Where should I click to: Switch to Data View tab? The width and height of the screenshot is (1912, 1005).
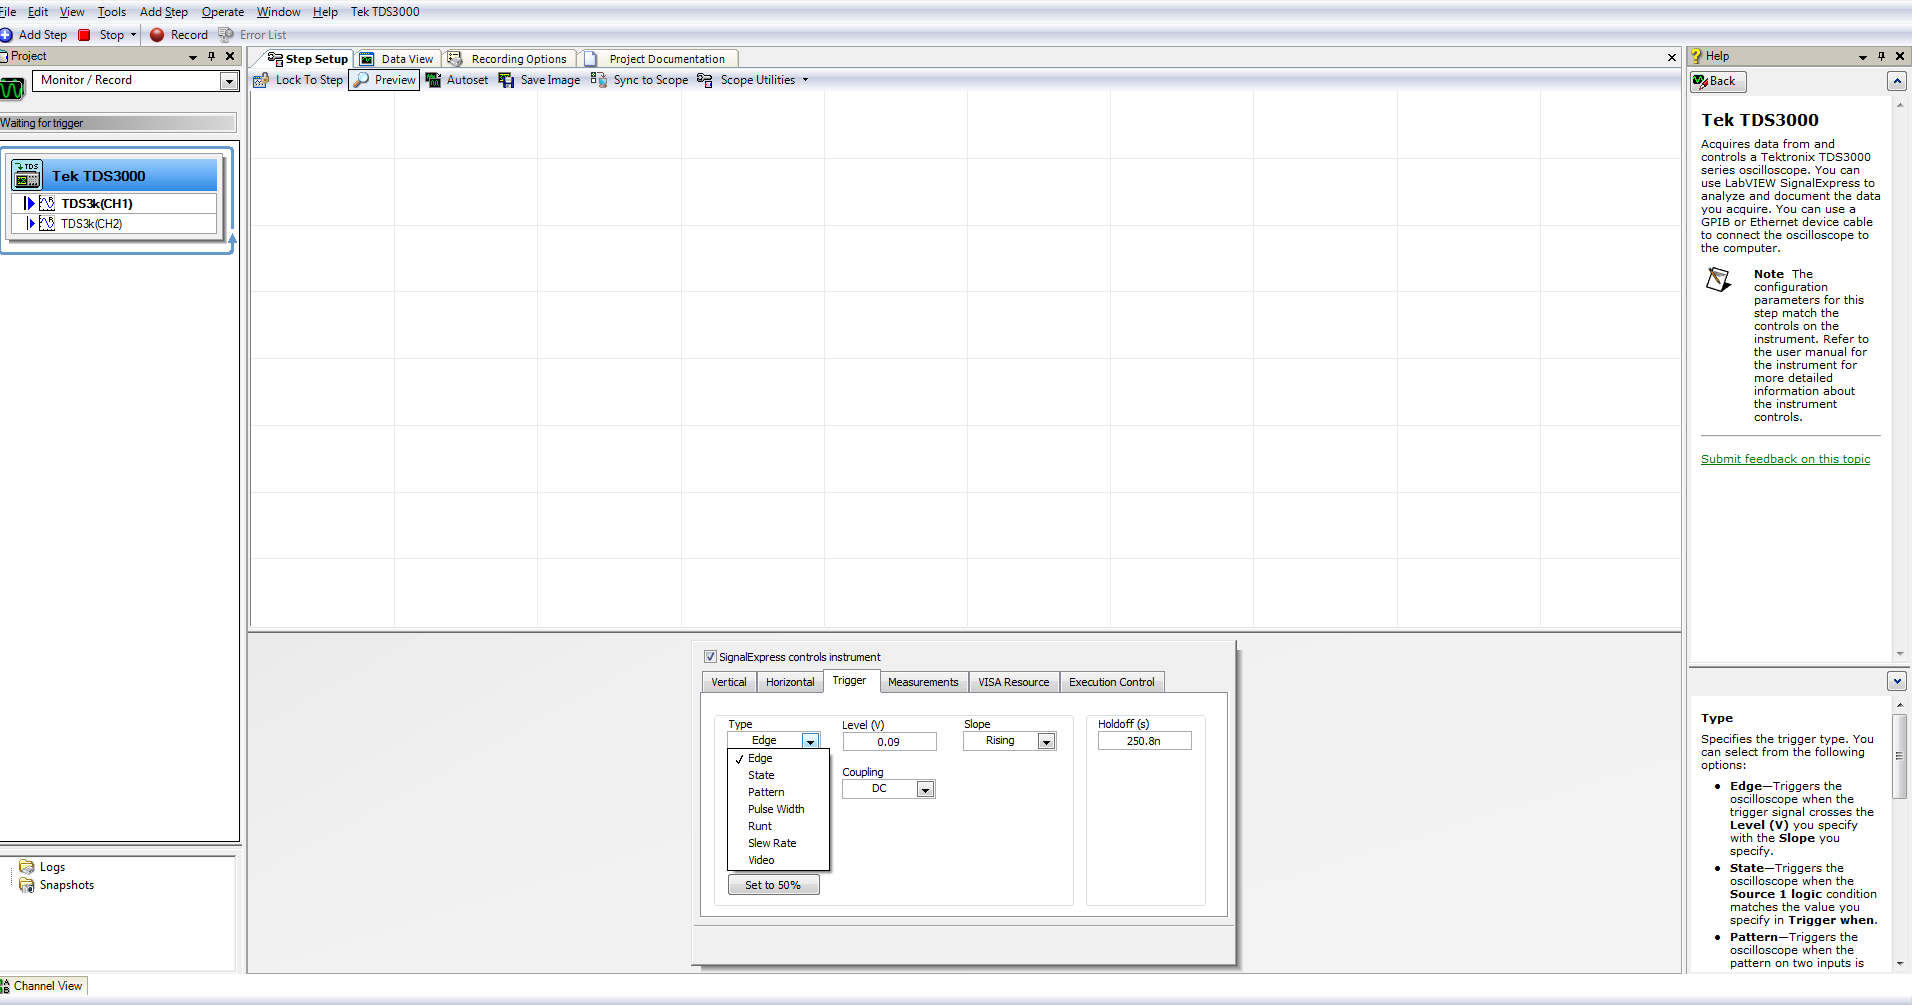[x=398, y=59]
